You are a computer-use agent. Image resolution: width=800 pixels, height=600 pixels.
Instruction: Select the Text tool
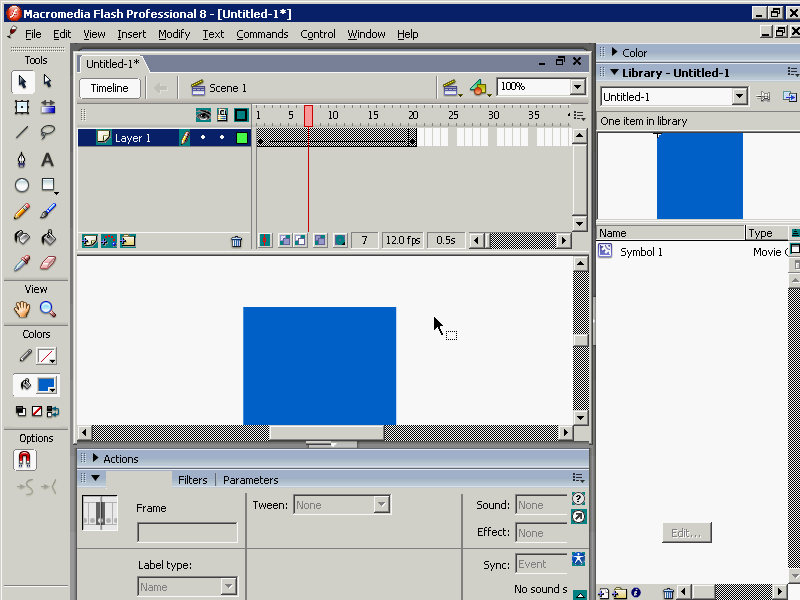[47, 160]
